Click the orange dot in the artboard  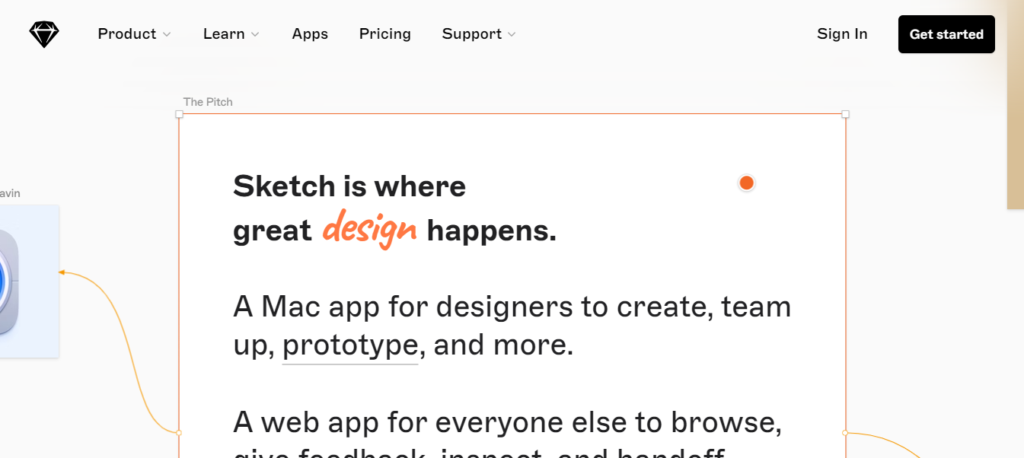pos(746,183)
